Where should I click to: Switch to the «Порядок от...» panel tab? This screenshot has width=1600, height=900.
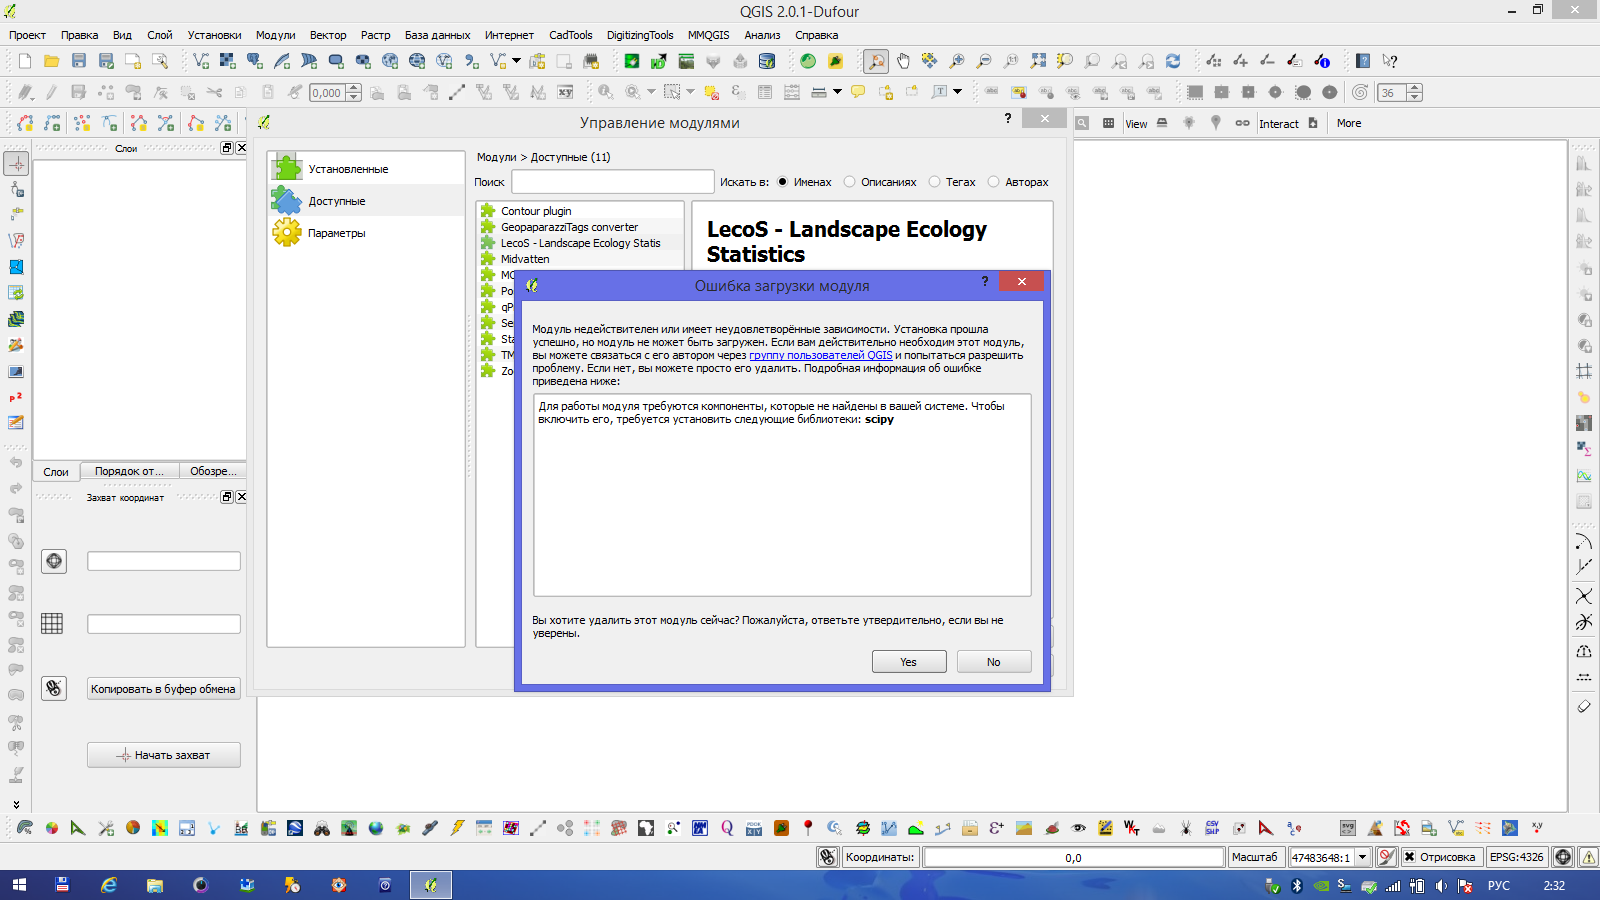129,471
